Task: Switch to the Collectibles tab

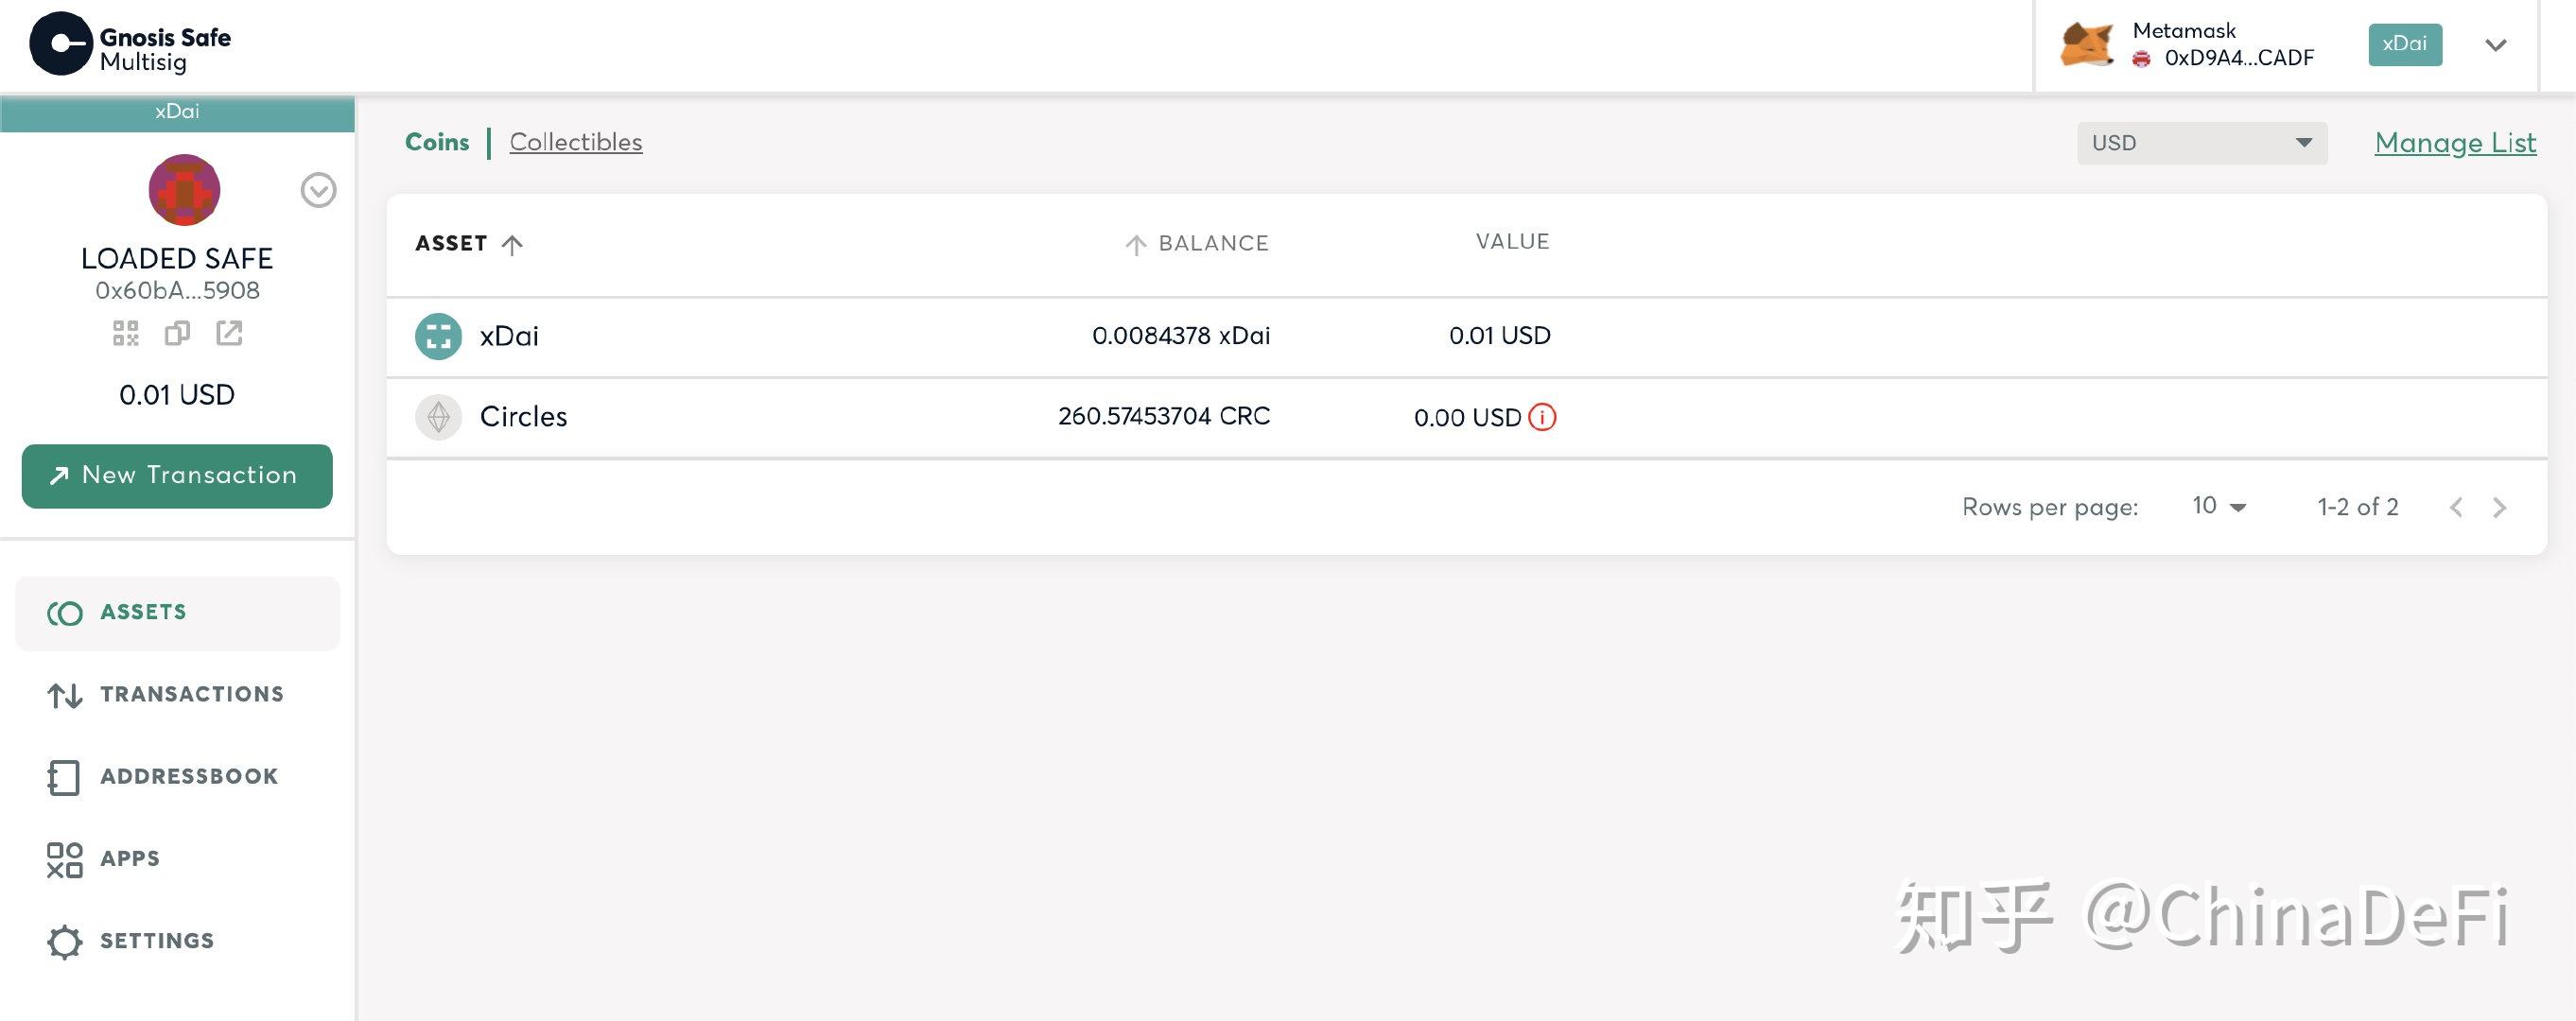Action: 575,141
